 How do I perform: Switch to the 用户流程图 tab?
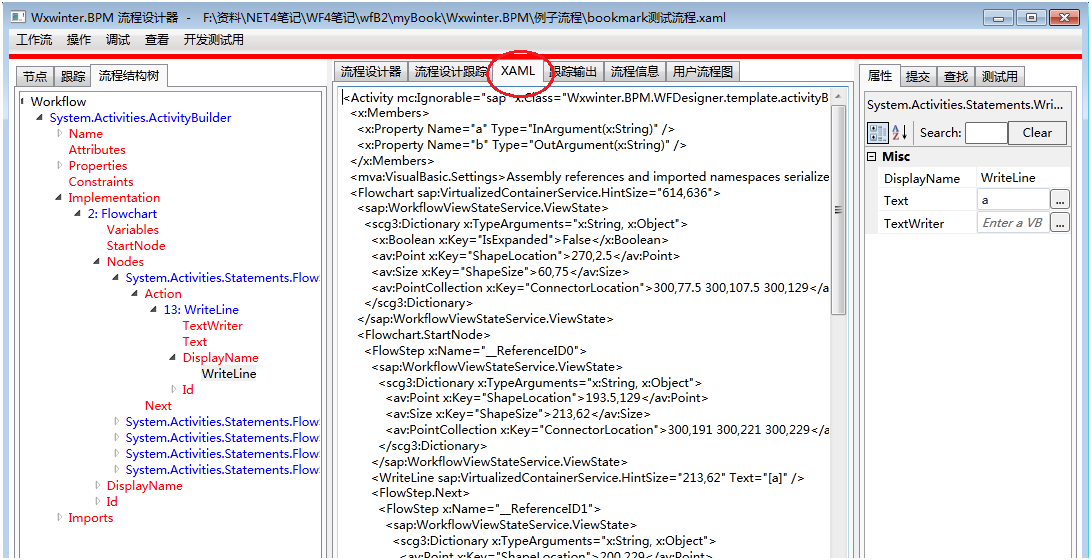(703, 71)
